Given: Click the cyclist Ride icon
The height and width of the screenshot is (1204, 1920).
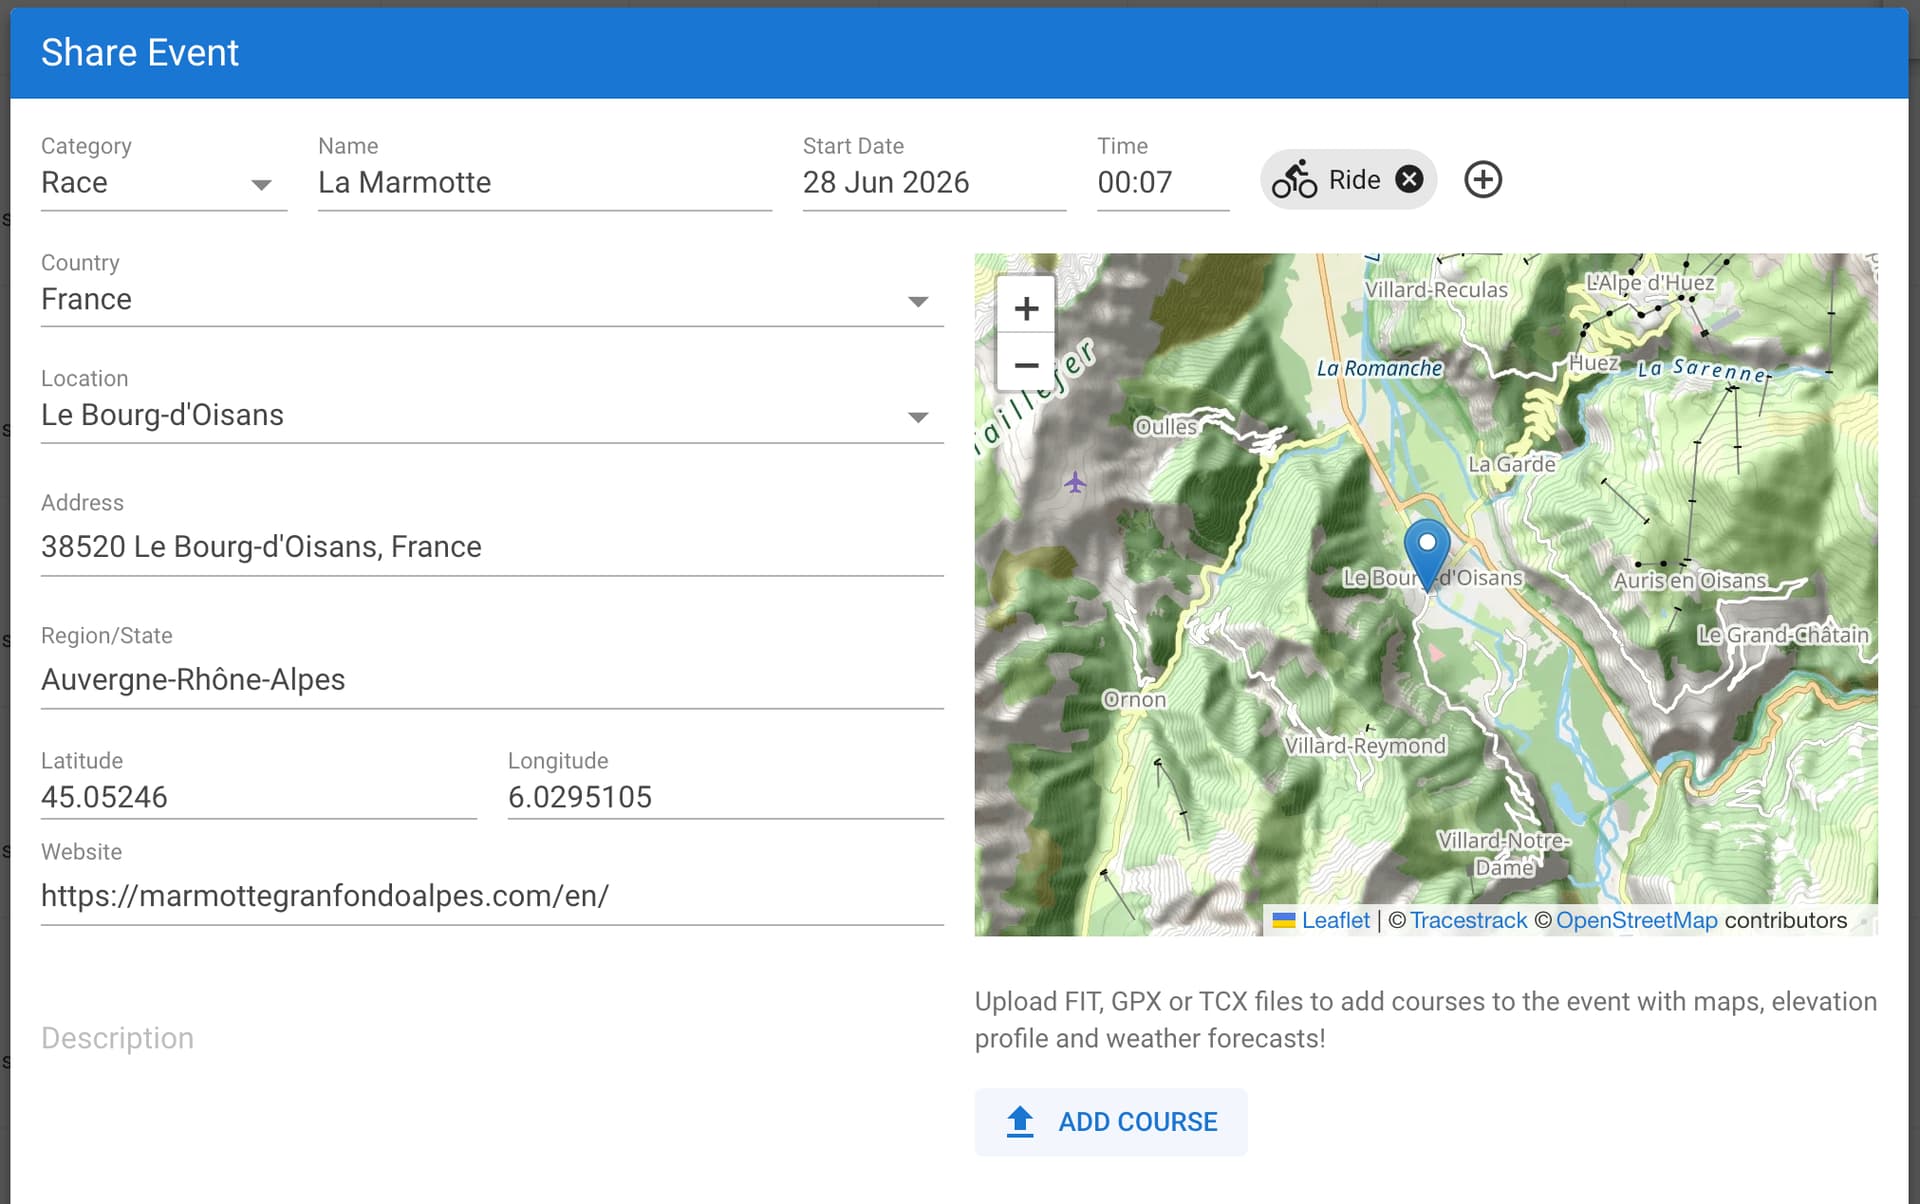Looking at the screenshot, I should 1294,180.
